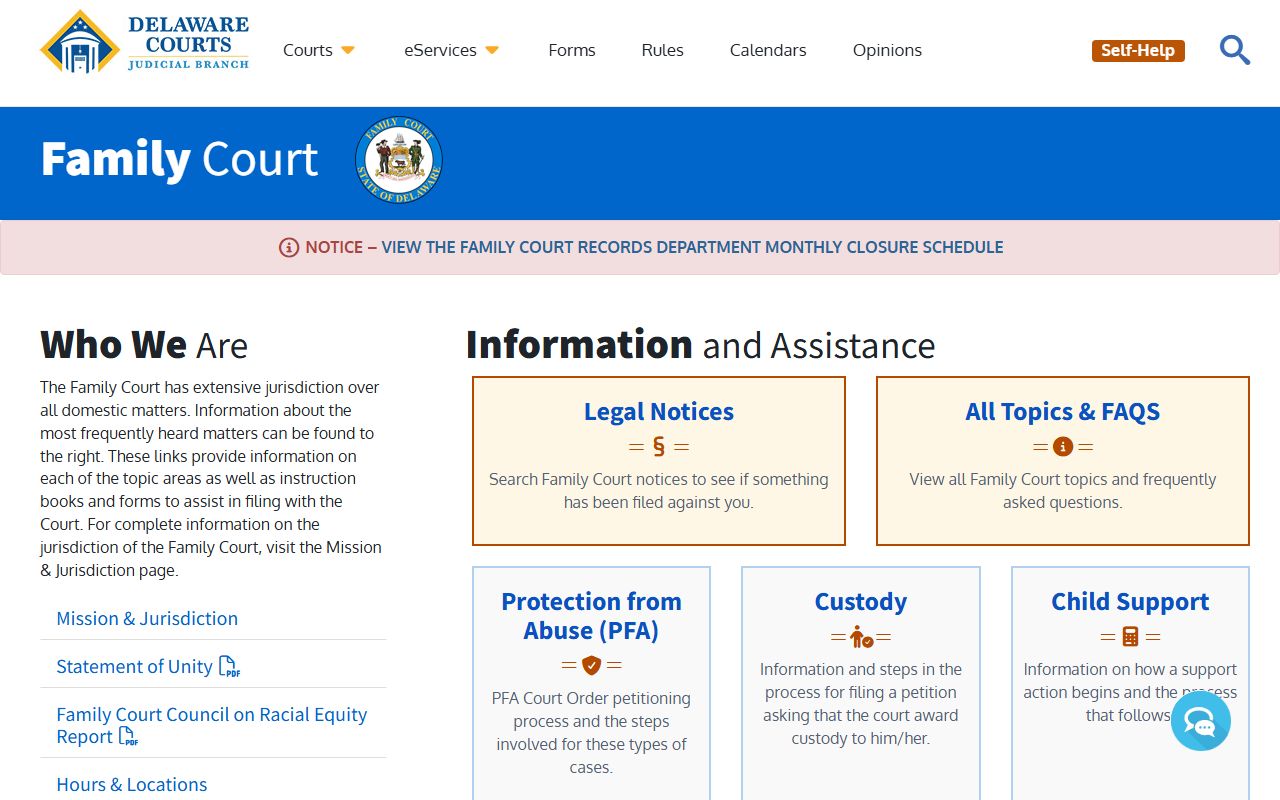
Task: Open Protection from Abuse (PFA) link
Action: 591,616
